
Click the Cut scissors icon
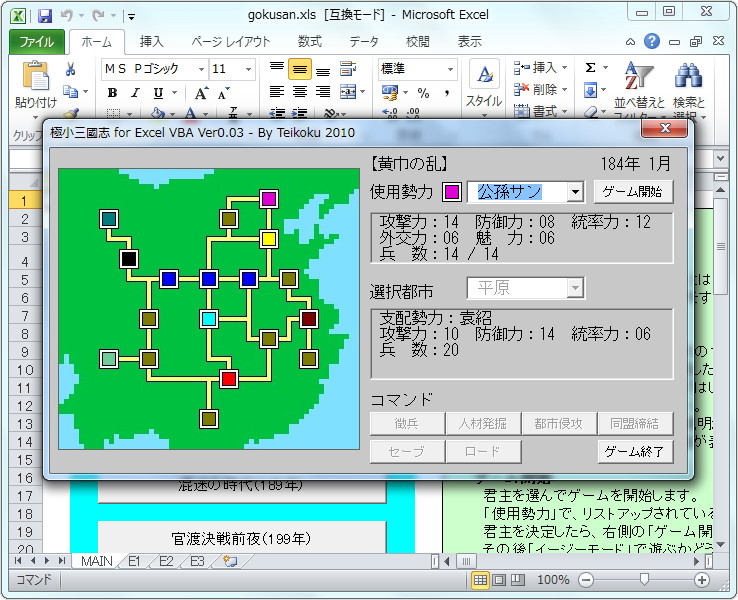coord(71,69)
